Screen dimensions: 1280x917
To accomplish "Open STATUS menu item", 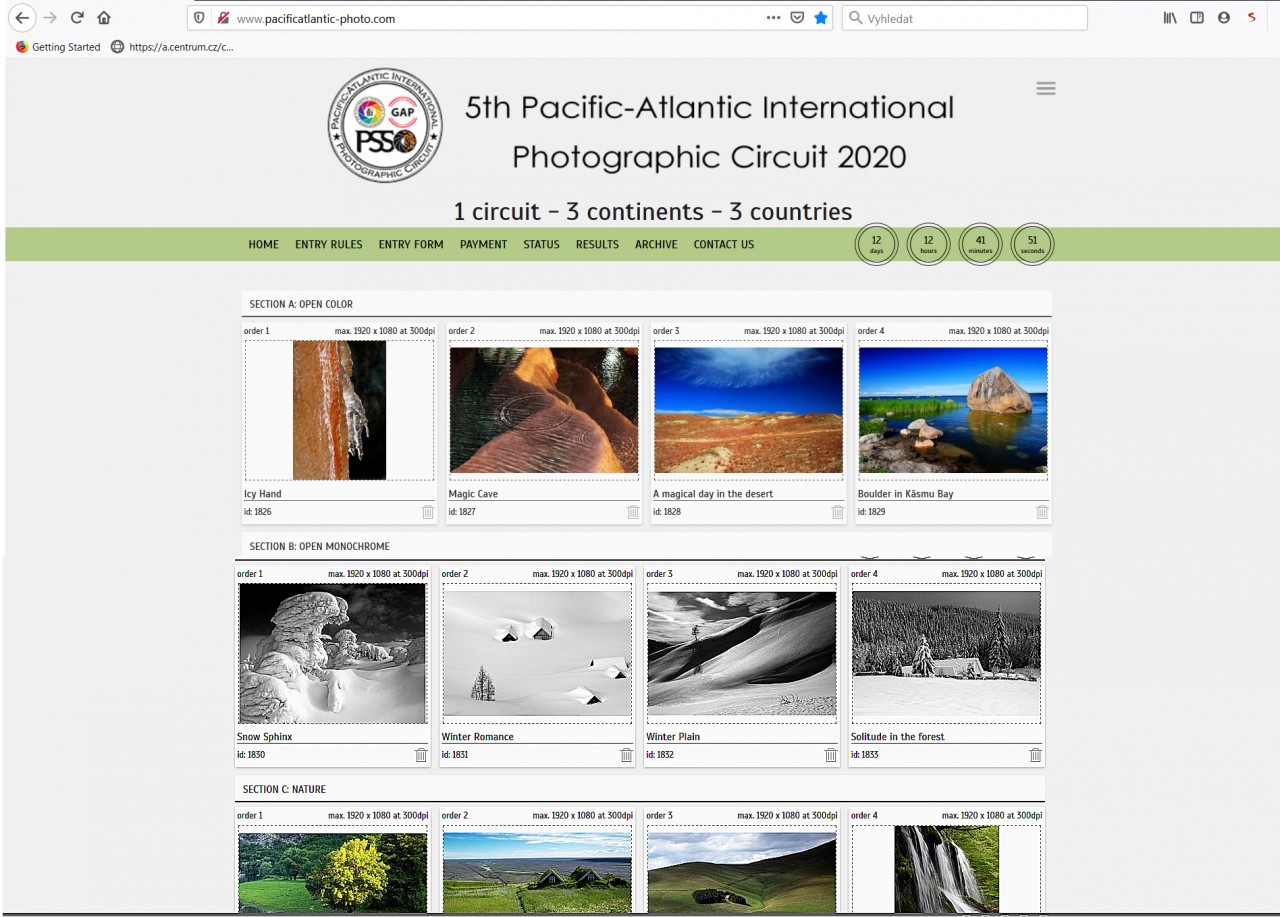I will 541,244.
